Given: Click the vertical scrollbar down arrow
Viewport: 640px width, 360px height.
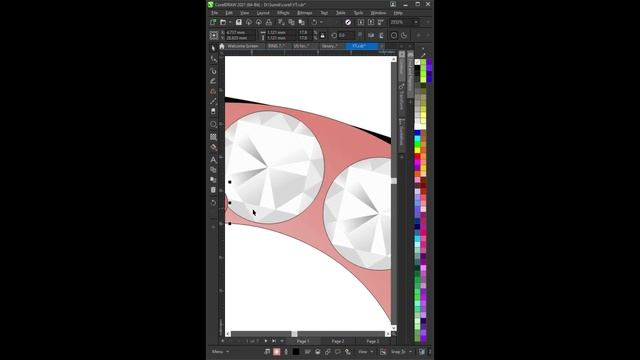Looking at the screenshot, I should point(393,328).
